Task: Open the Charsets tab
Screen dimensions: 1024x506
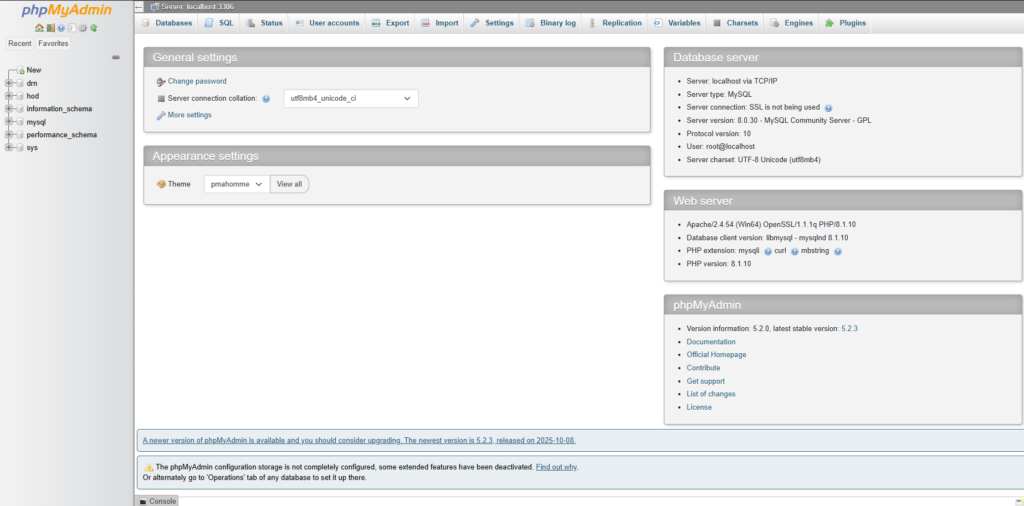Action: pos(735,23)
